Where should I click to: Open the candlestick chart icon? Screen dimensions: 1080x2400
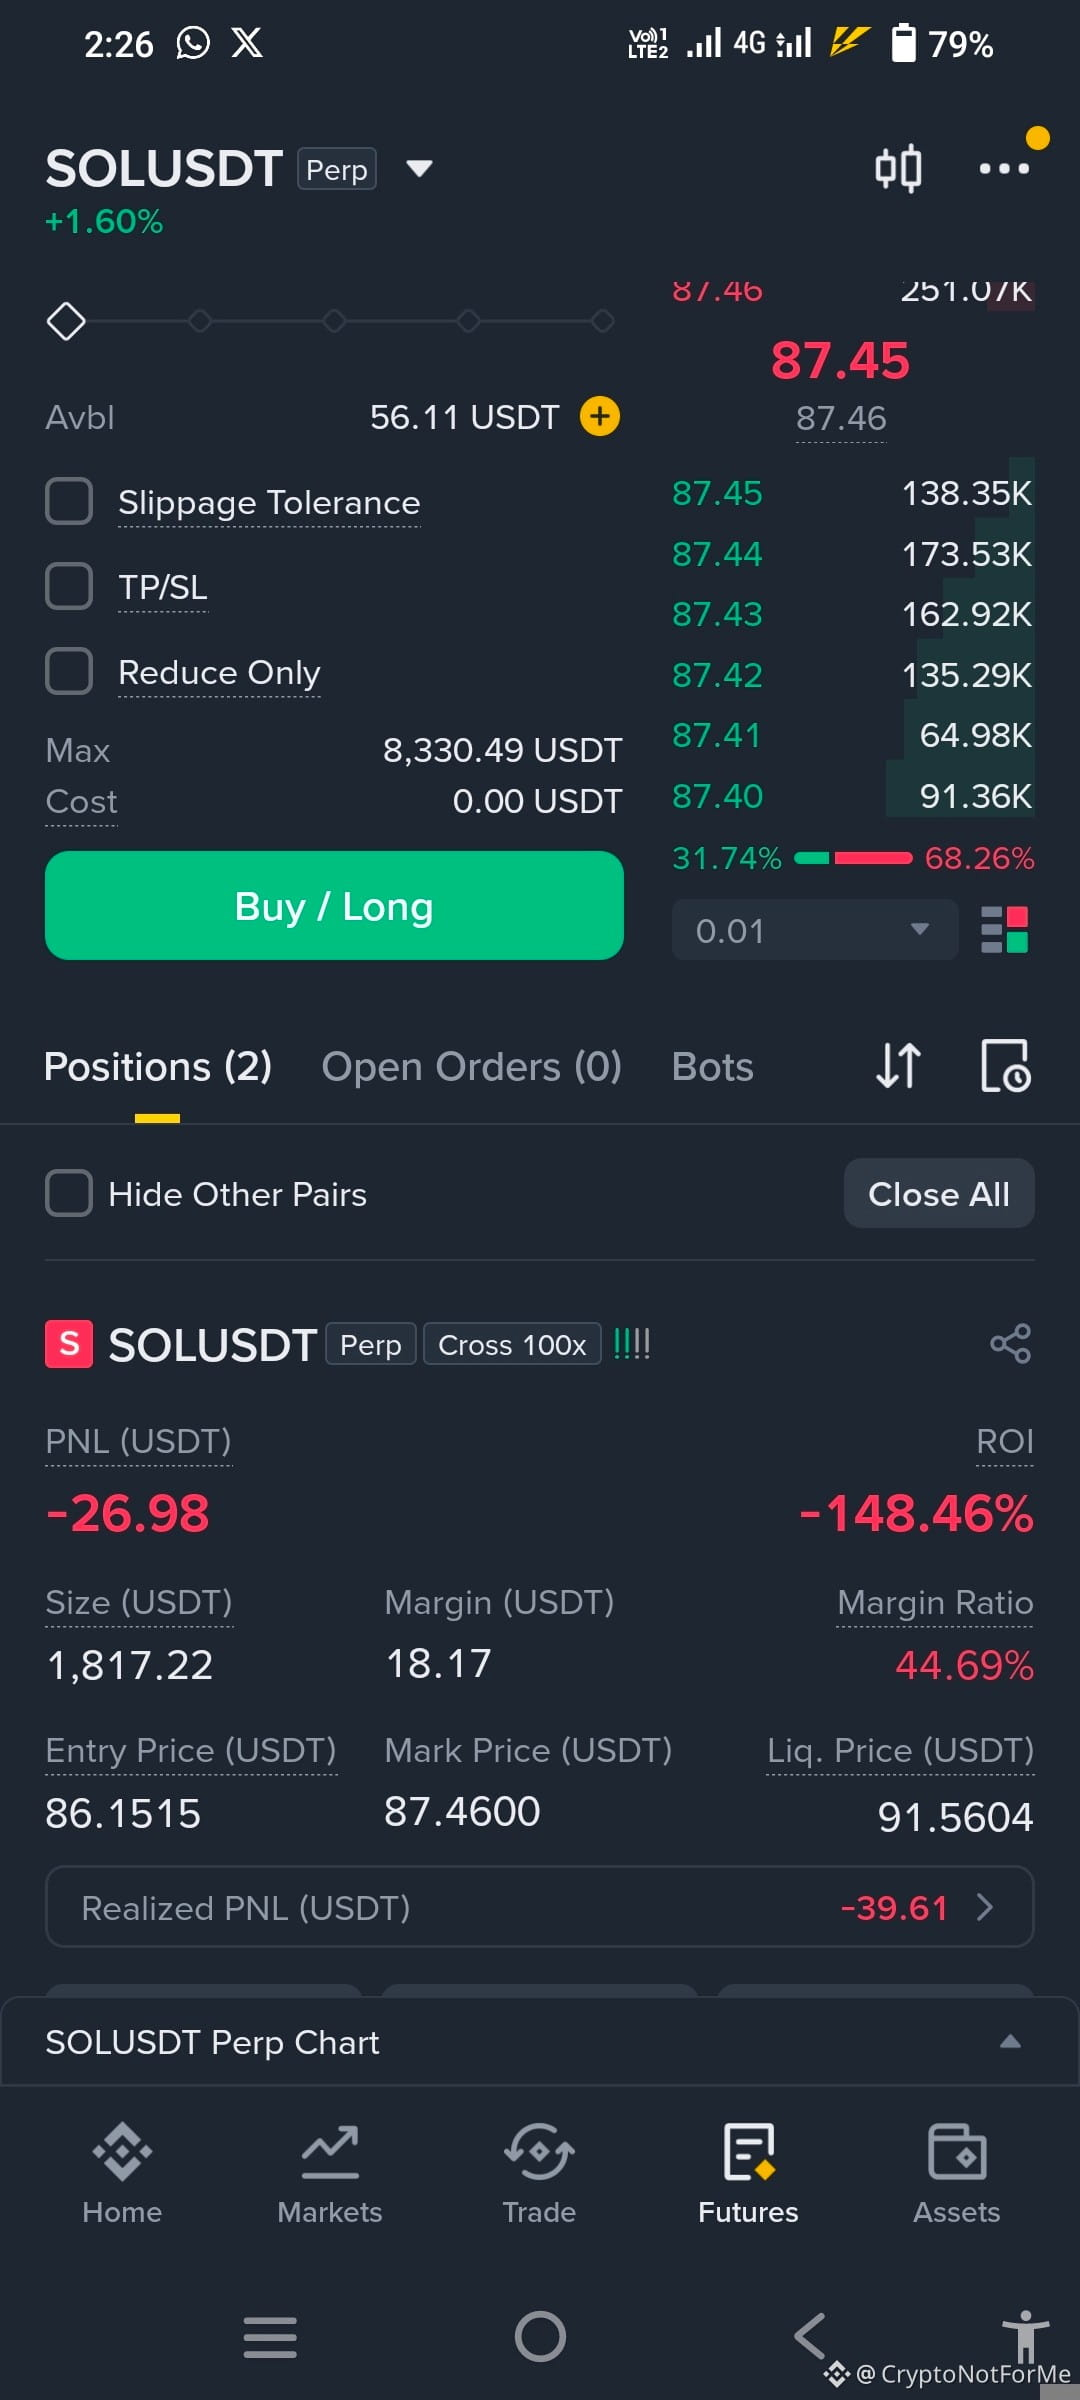point(898,168)
